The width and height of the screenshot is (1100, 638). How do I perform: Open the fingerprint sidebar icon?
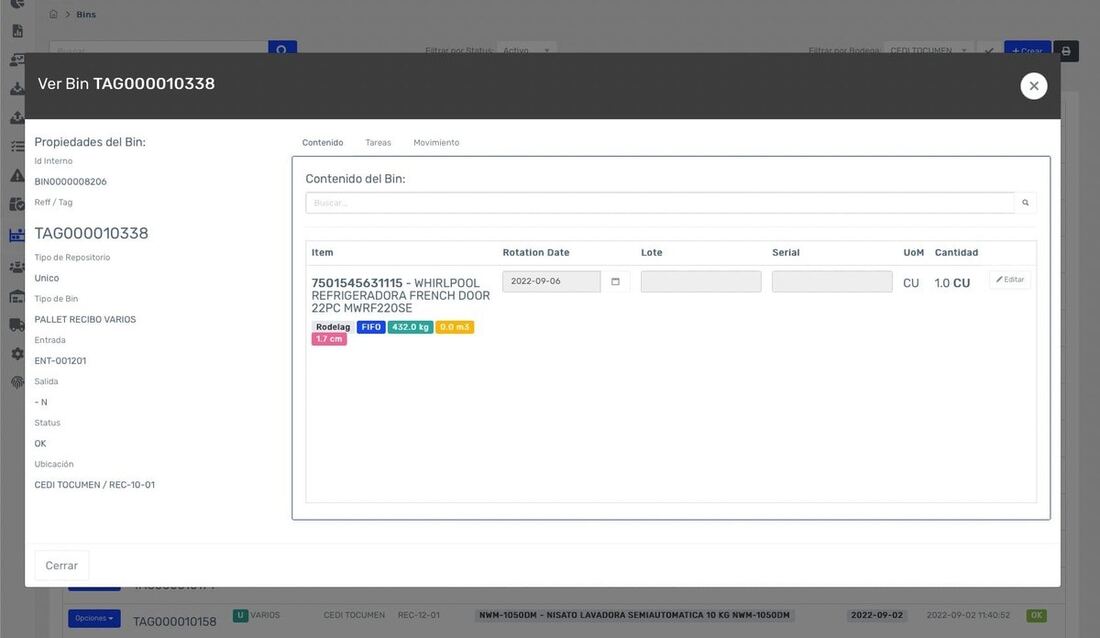(x=18, y=382)
